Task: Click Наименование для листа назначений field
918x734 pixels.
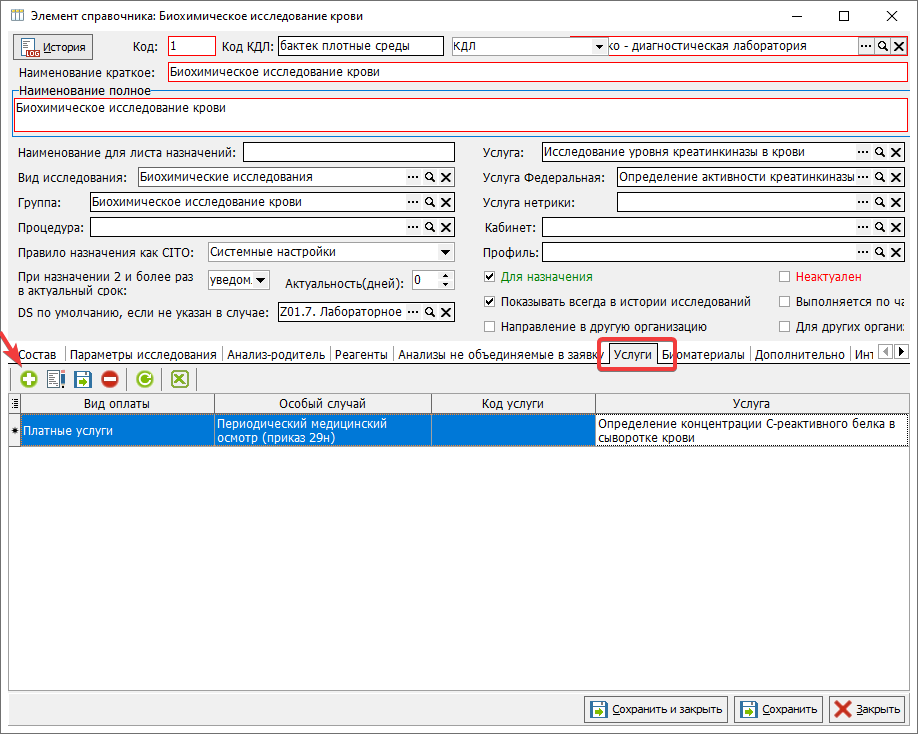Action: click(349, 152)
